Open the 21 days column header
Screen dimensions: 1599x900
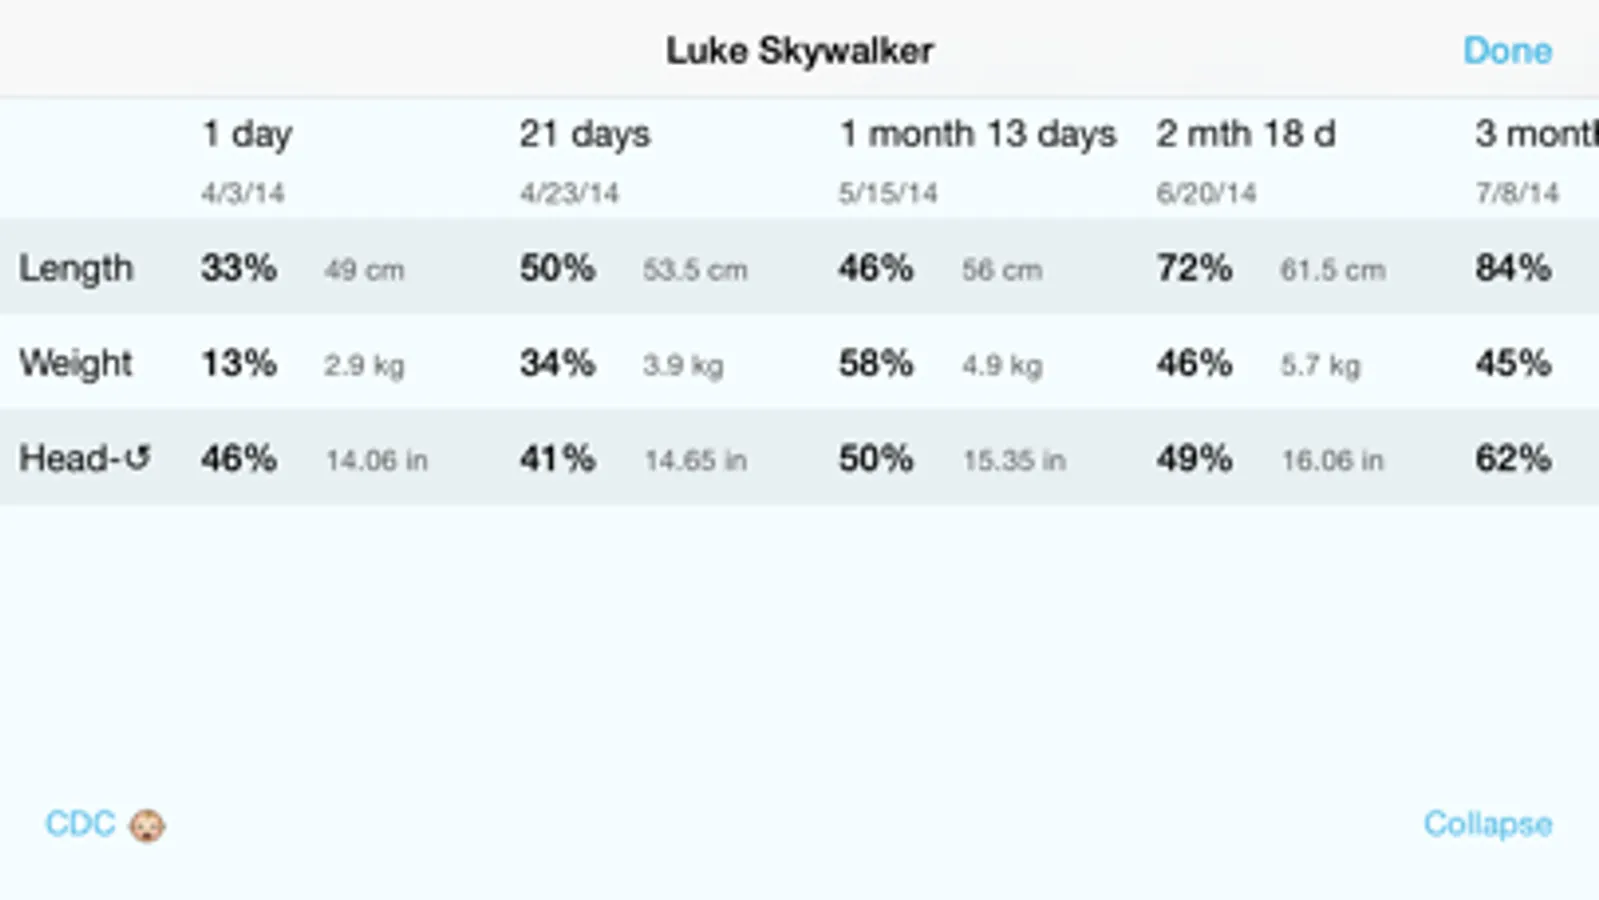pos(585,134)
